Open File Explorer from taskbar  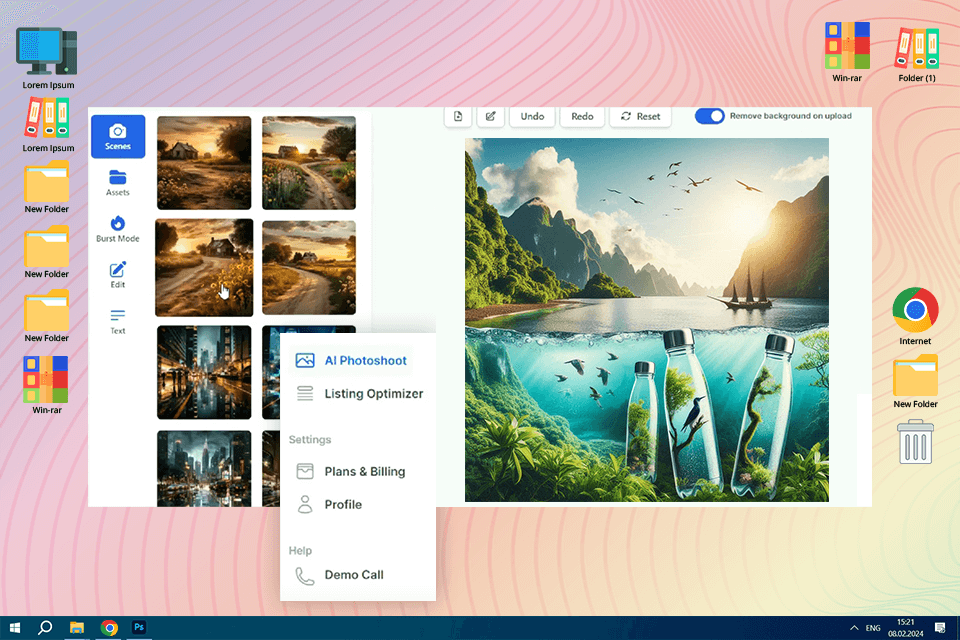[77, 628]
